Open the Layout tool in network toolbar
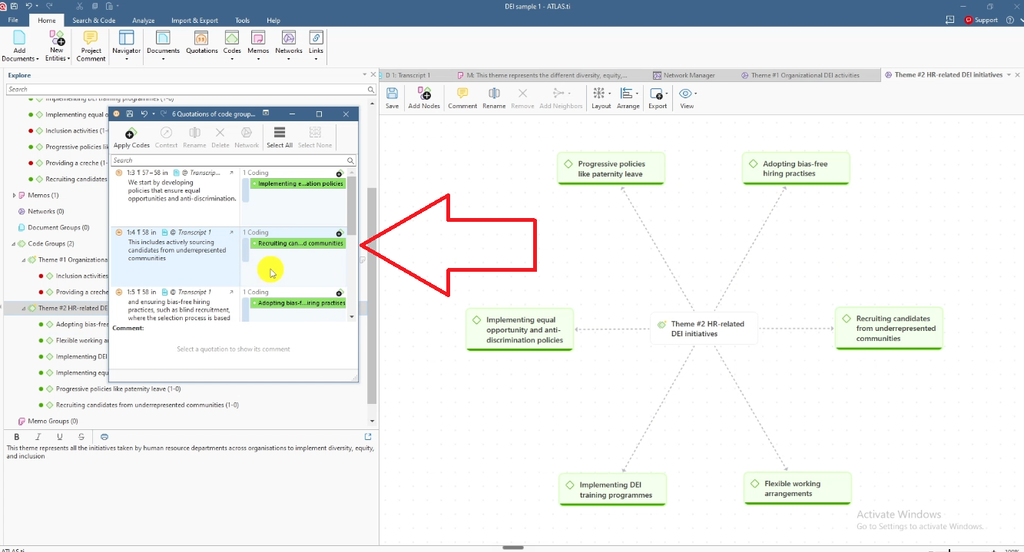The width and height of the screenshot is (1024, 552). 601,98
